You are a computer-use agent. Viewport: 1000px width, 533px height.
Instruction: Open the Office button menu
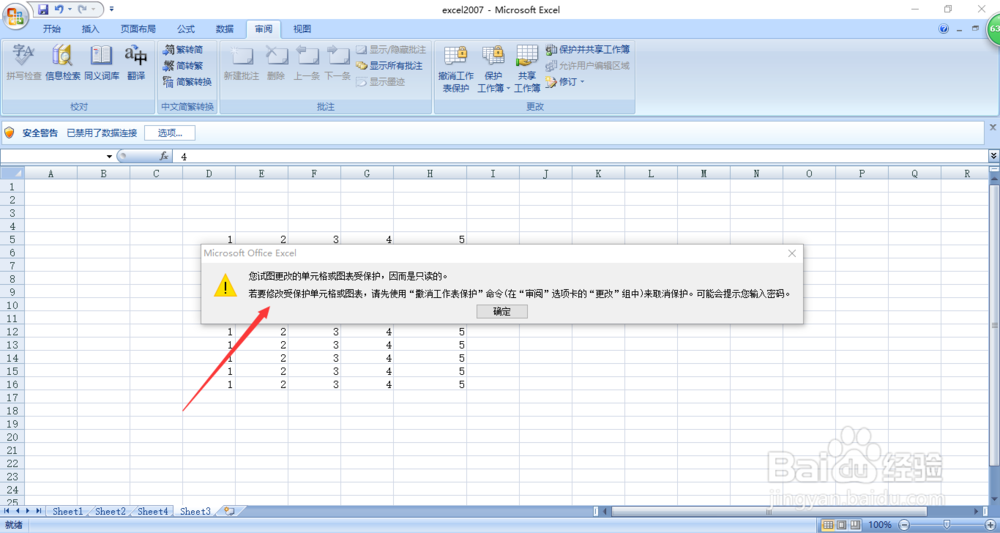tap(15, 15)
